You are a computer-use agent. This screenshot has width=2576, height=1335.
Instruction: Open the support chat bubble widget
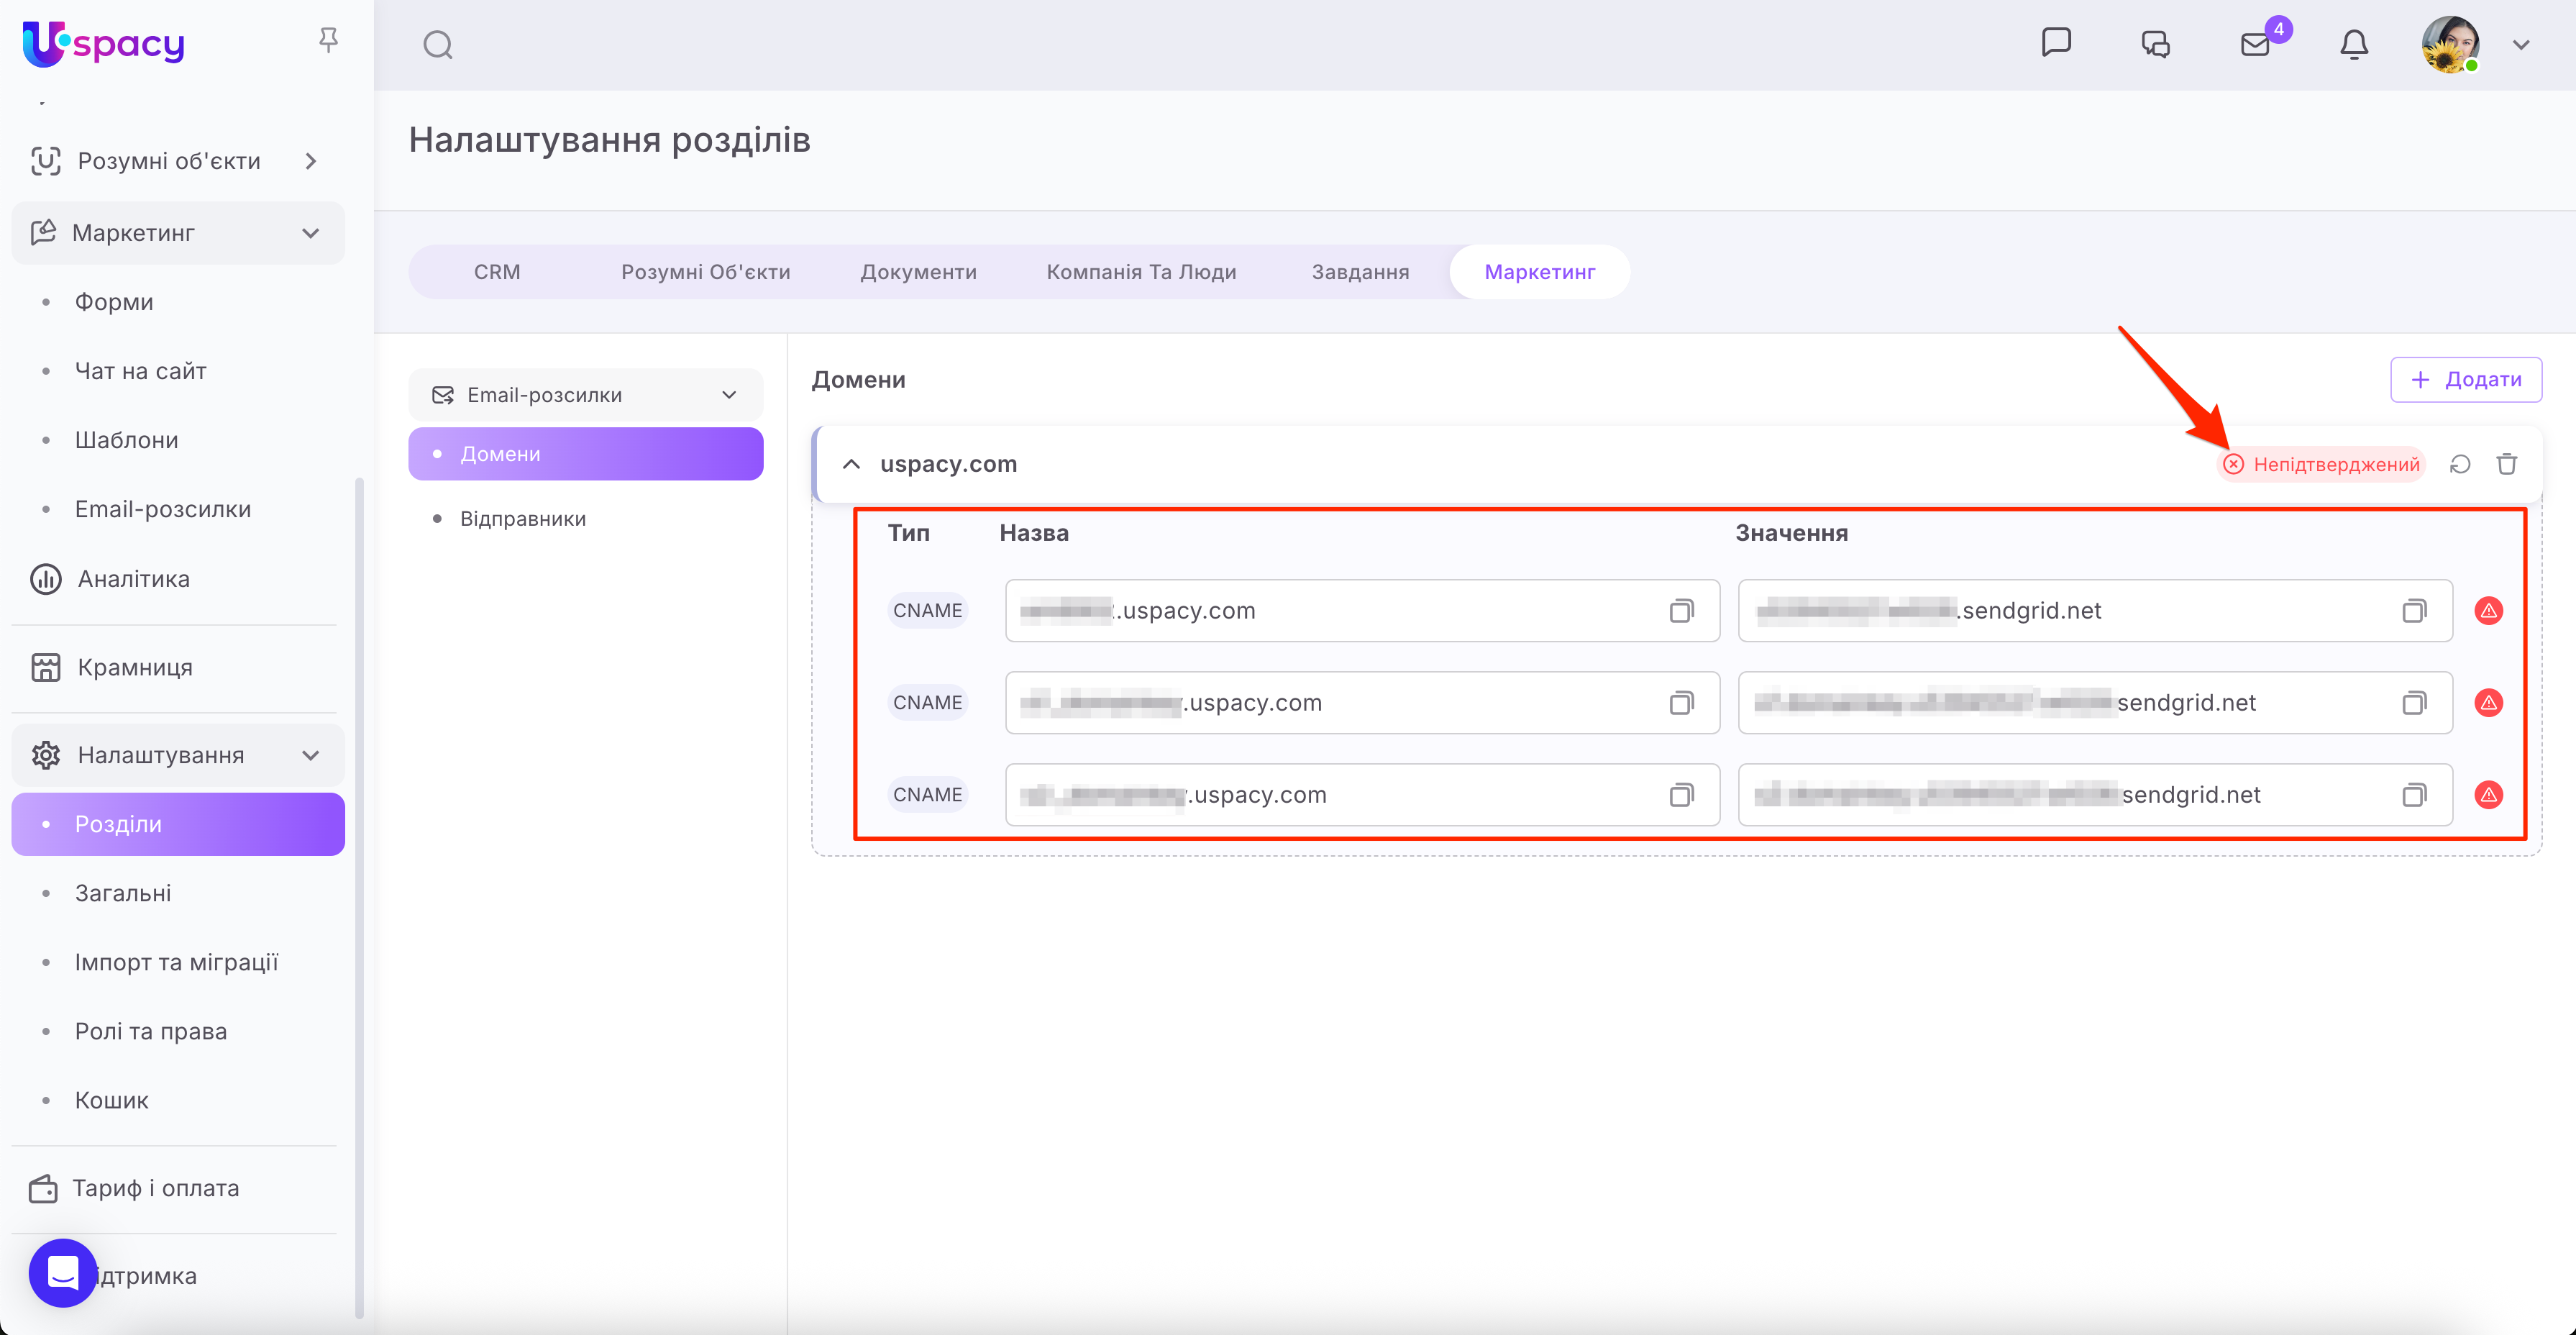[x=63, y=1273]
